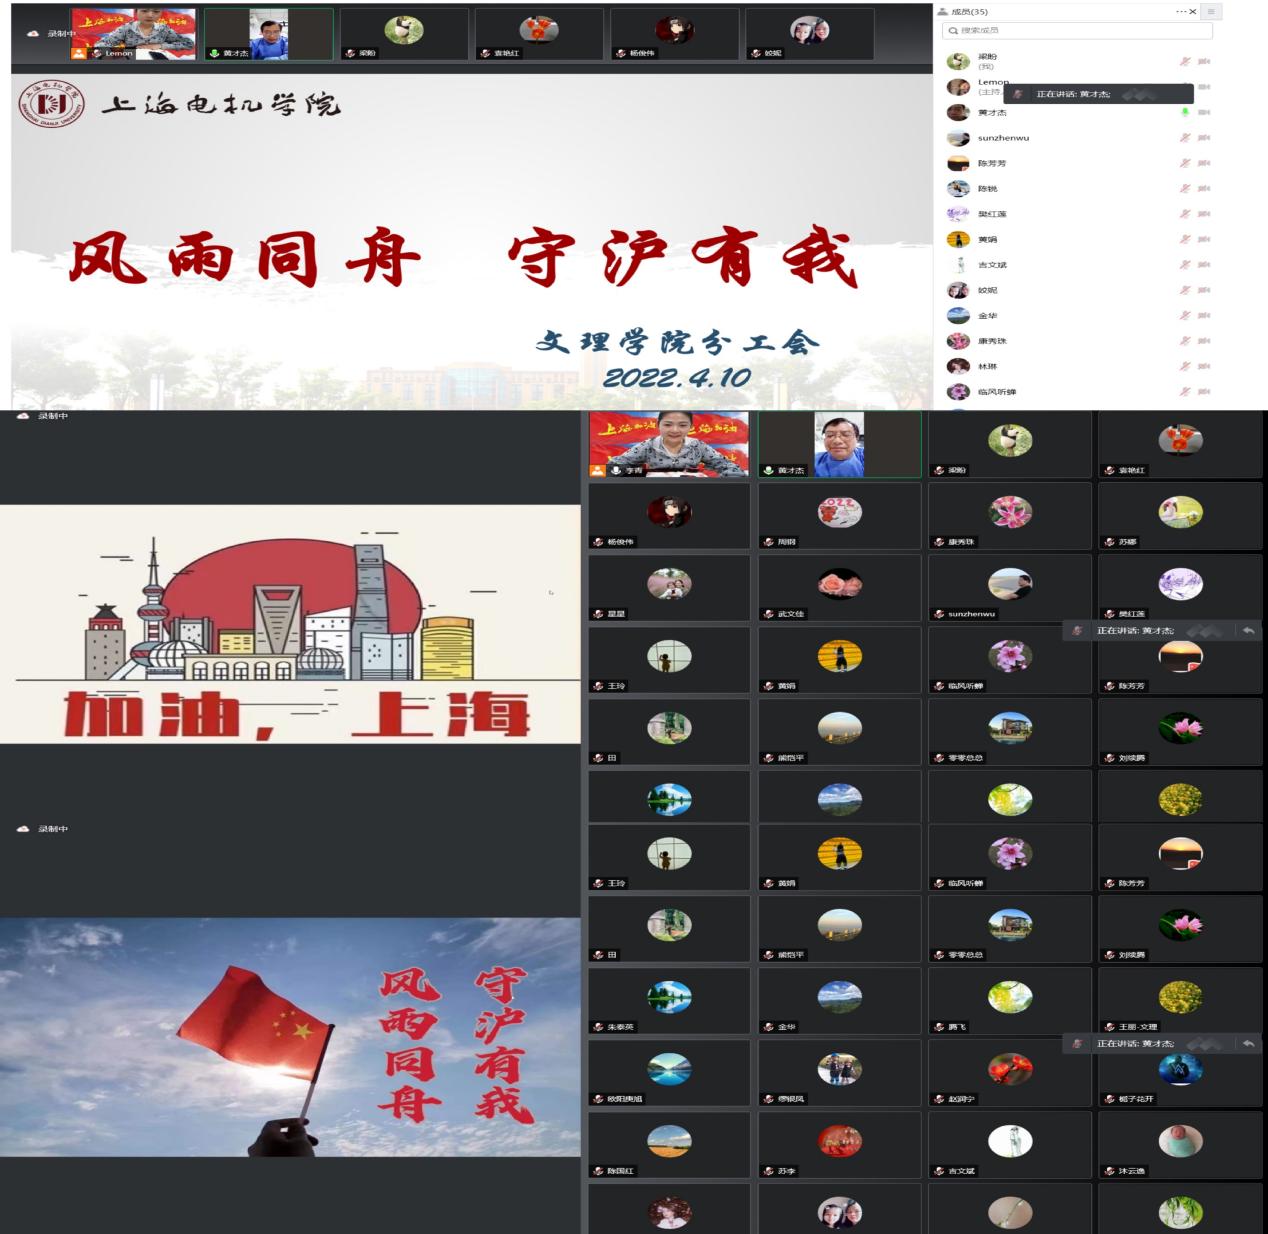Image resolution: width=1268 pixels, height=1234 pixels.
Task: Click the orange host badge on 李青 tile
Action: pos(597,470)
